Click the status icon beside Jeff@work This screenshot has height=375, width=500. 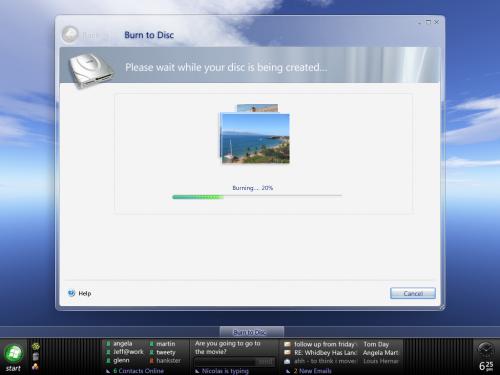click(x=108, y=352)
